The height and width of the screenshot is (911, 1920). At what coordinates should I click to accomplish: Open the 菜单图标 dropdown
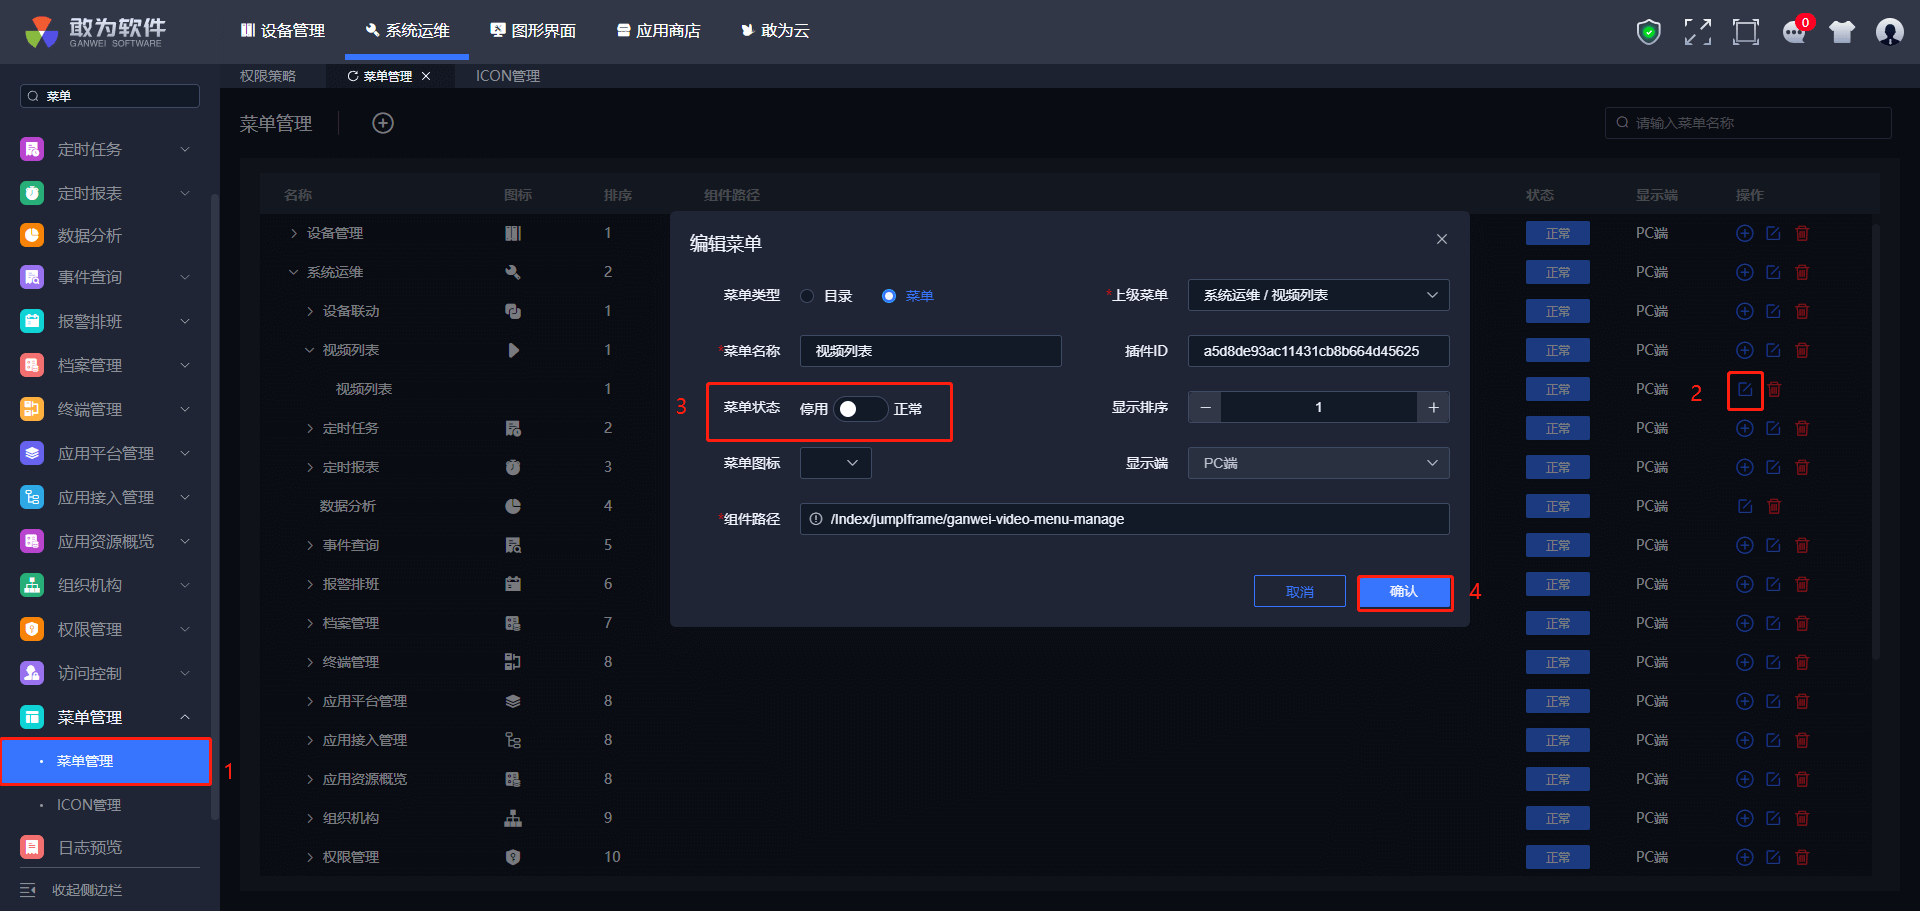pos(835,463)
